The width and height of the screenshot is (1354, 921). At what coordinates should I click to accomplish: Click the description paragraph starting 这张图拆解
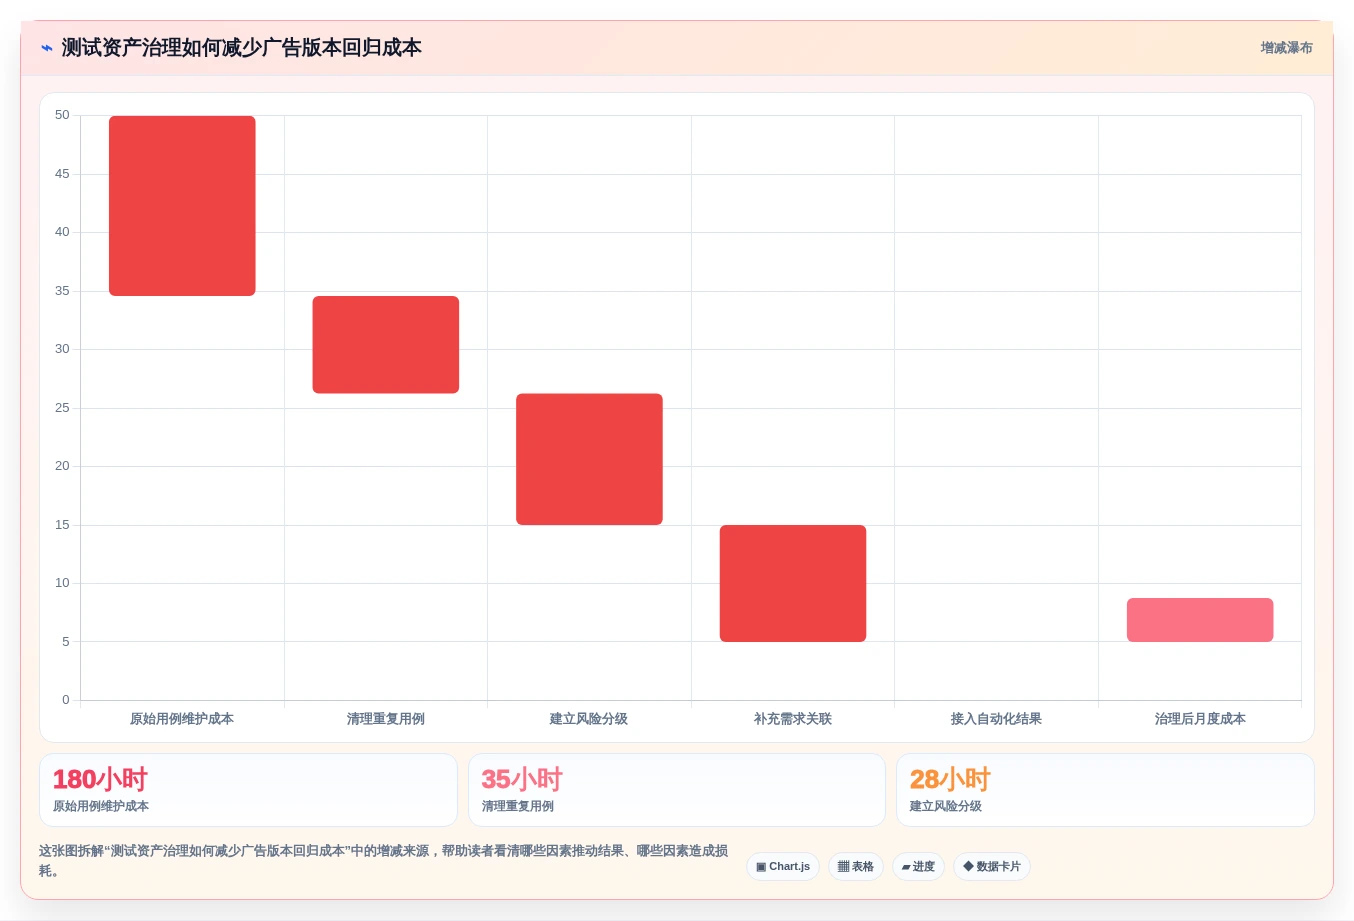[x=384, y=861]
